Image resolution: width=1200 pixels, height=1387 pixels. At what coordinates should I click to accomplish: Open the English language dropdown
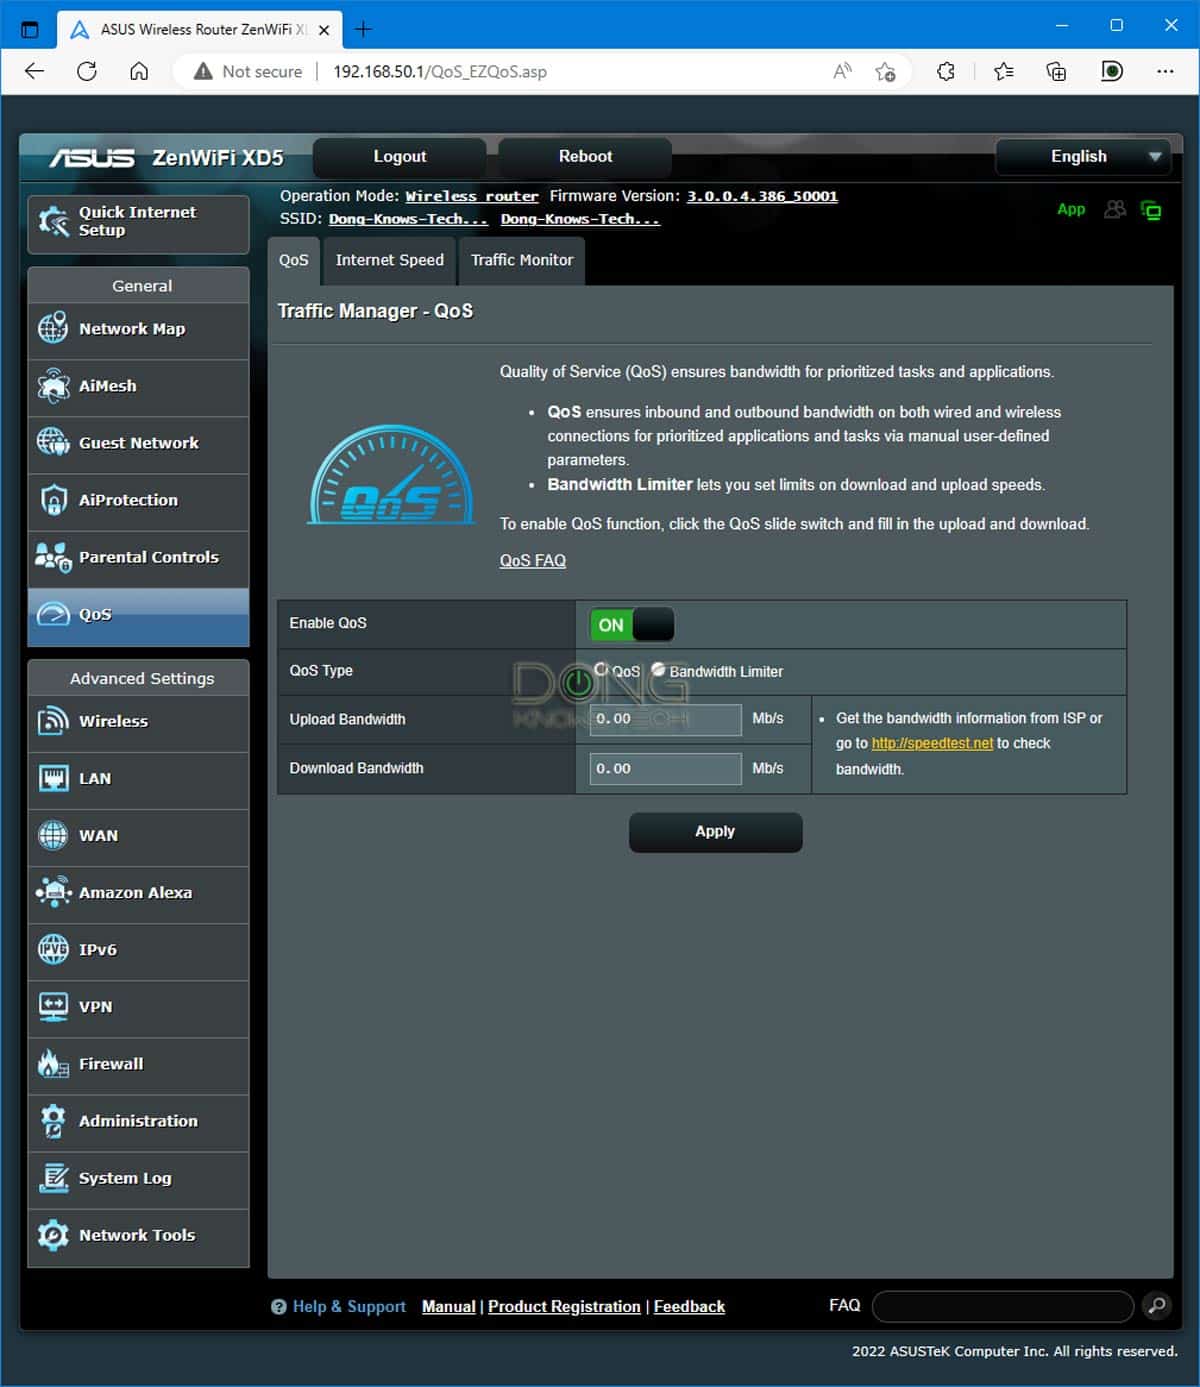(1083, 156)
